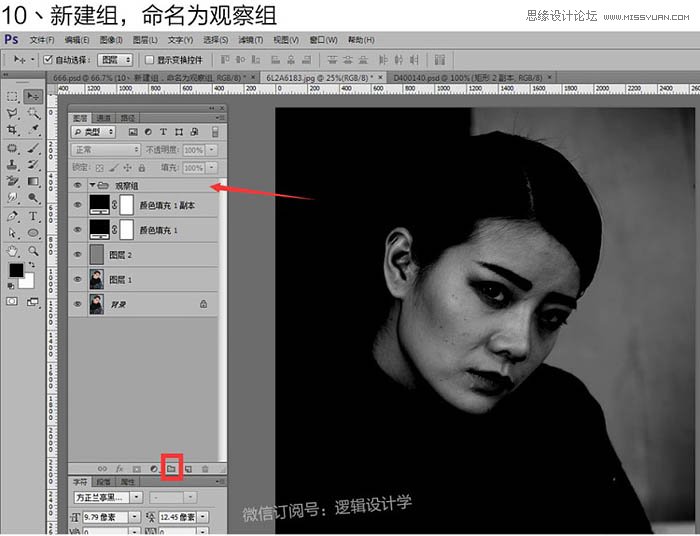Viewport: 700px width, 536px height.
Task: Click the create new group folder icon
Action: point(171,469)
